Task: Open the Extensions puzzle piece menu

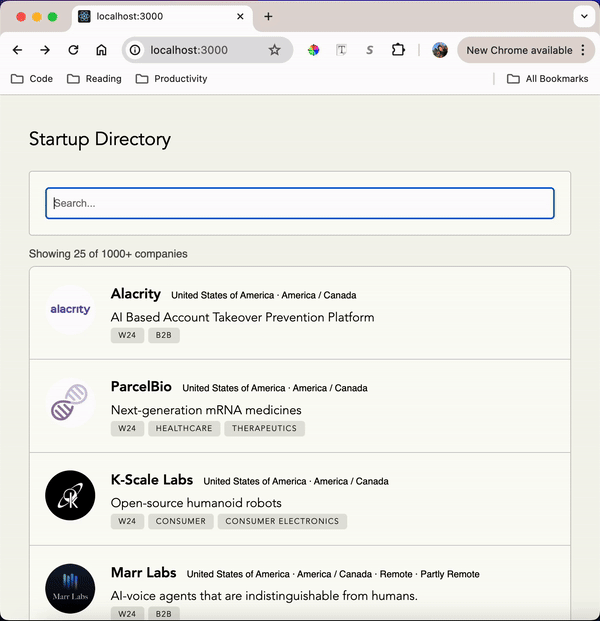Action: coord(398,50)
